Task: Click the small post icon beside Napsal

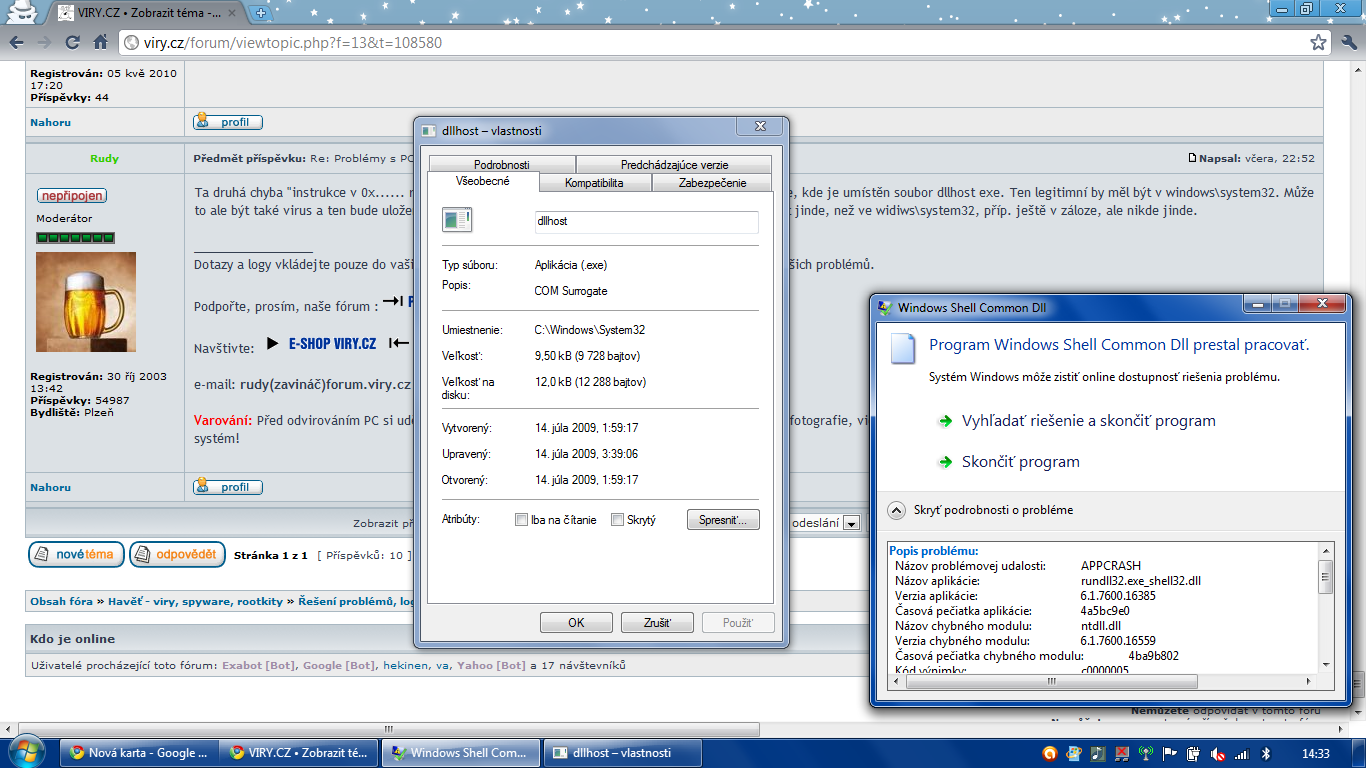Action: pos(1192,158)
